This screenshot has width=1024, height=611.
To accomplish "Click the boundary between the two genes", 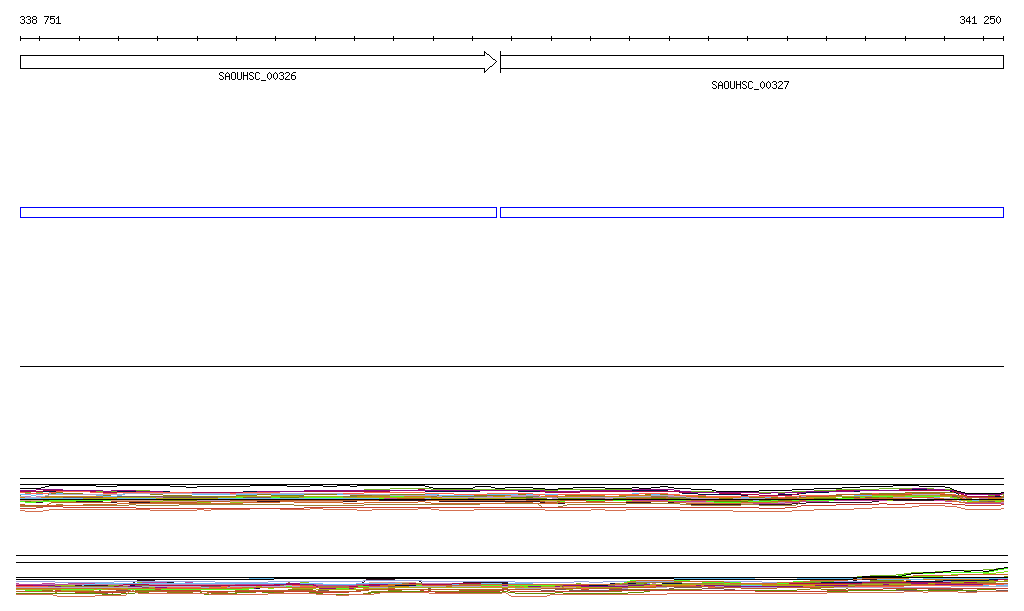I will click(x=499, y=62).
